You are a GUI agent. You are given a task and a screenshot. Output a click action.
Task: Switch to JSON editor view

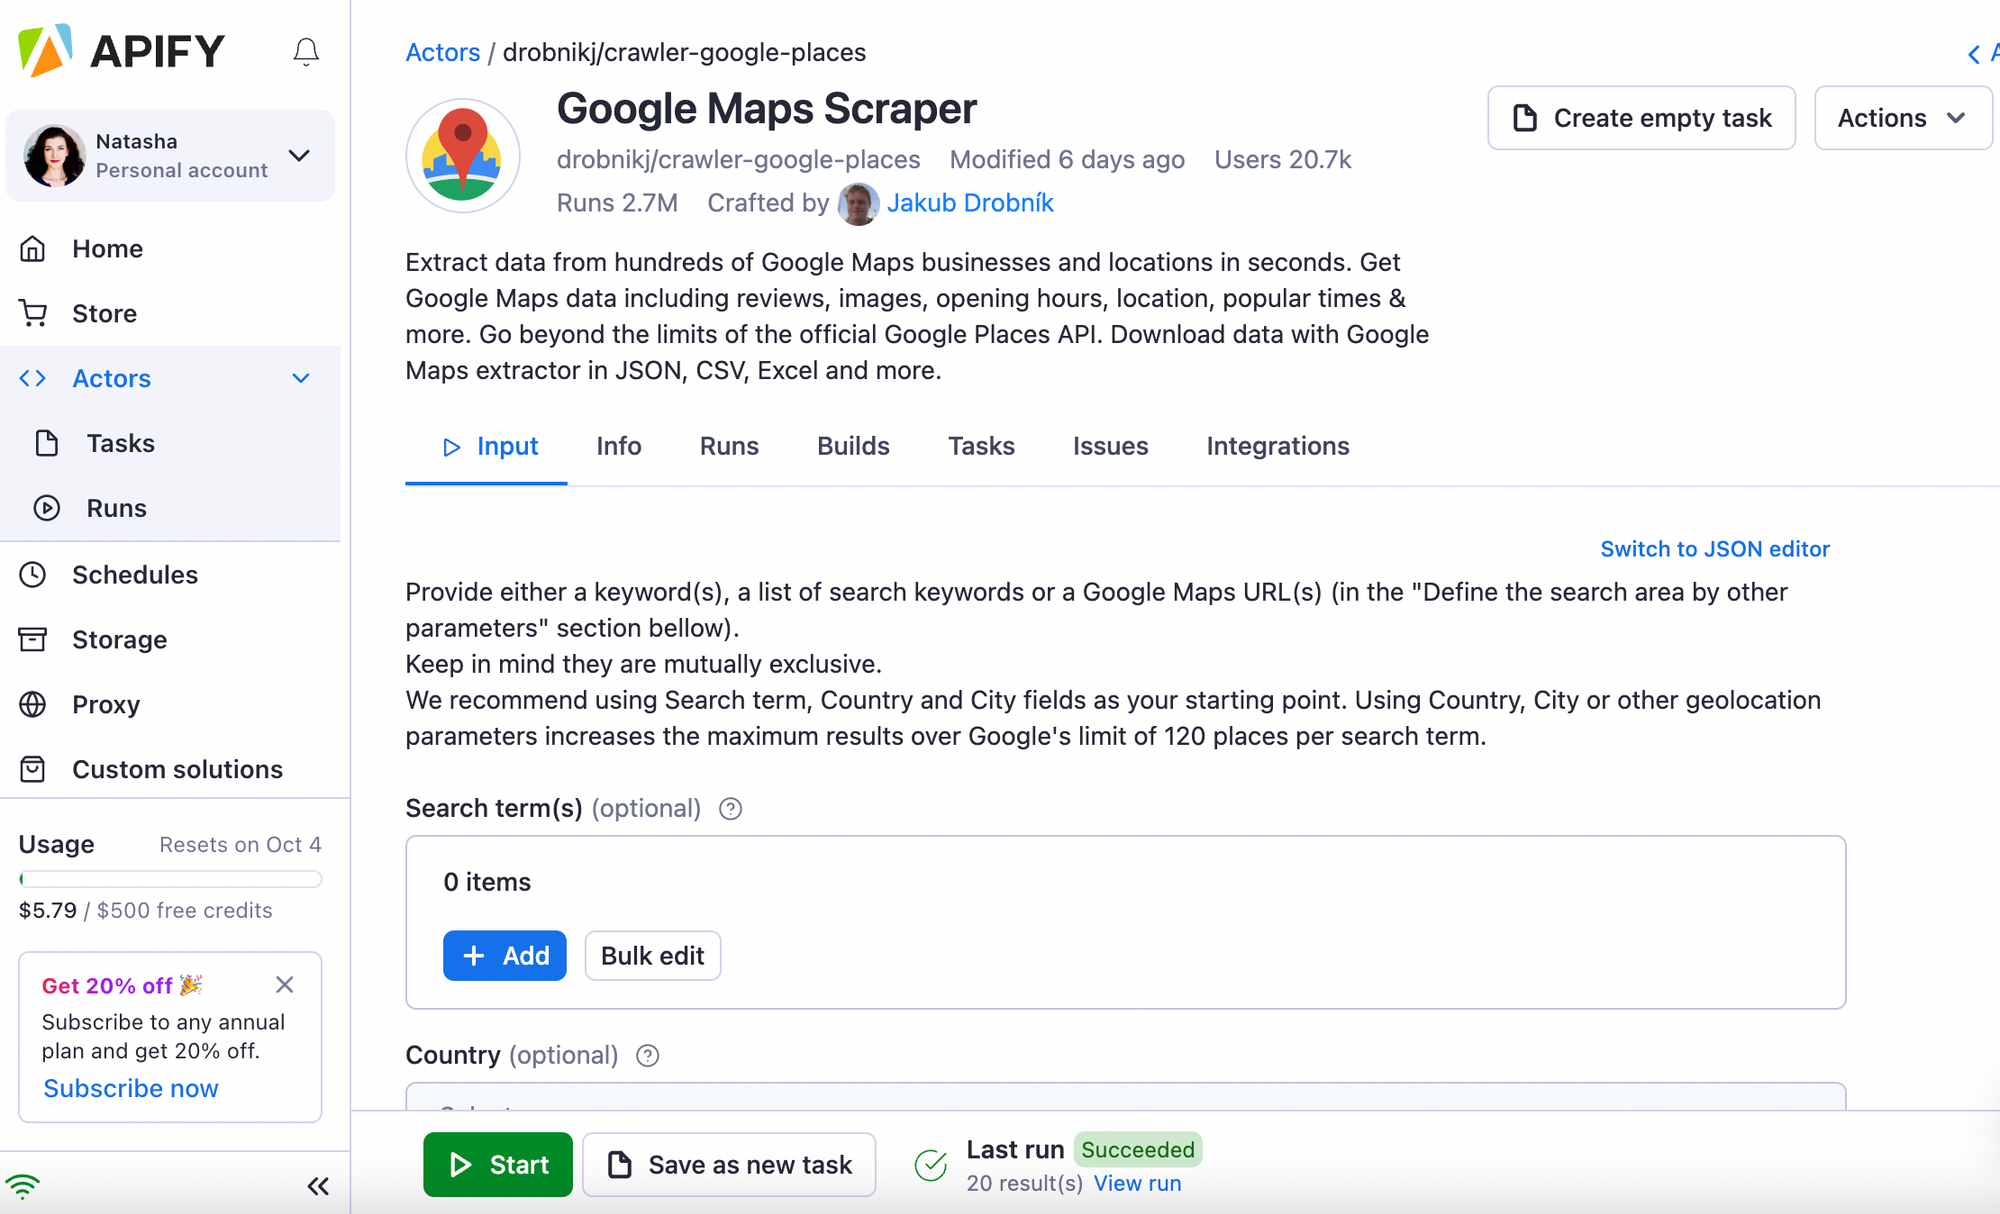click(1714, 548)
